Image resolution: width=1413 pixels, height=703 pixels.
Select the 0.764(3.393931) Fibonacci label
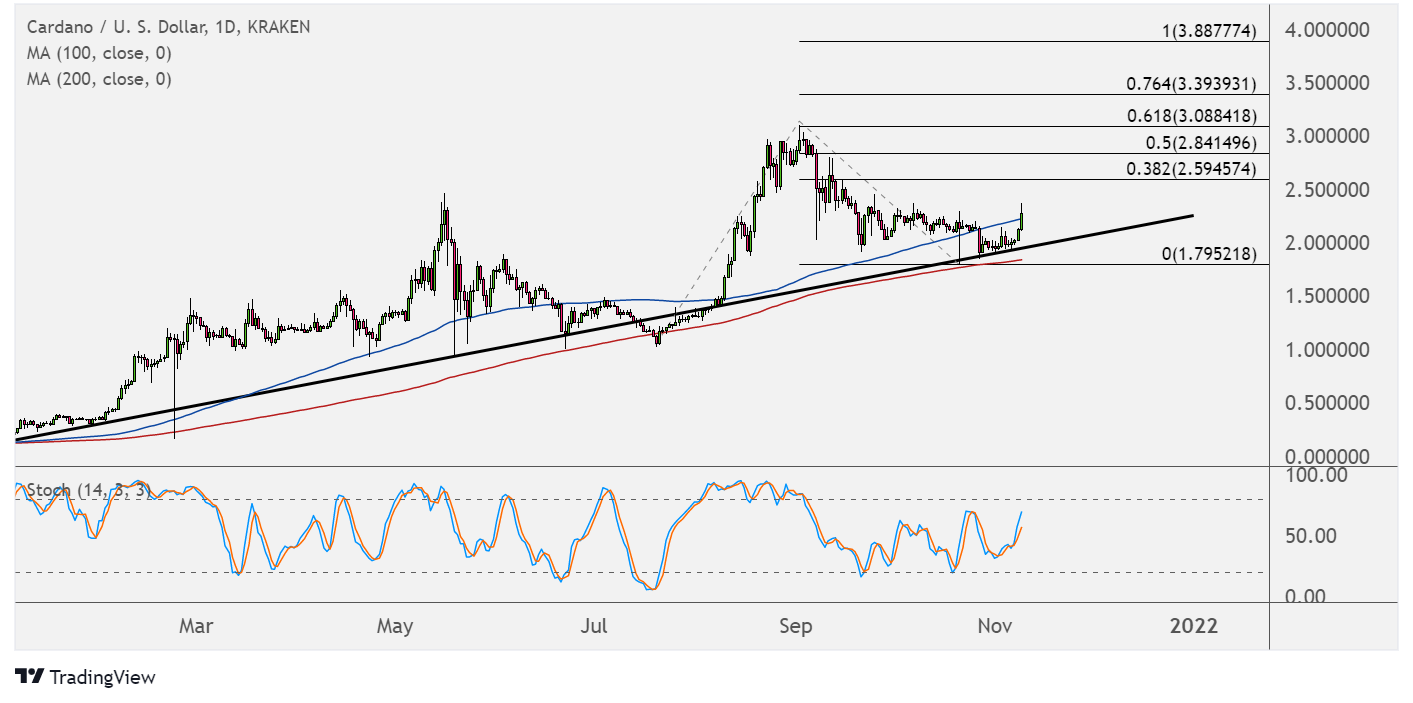coord(1190,84)
